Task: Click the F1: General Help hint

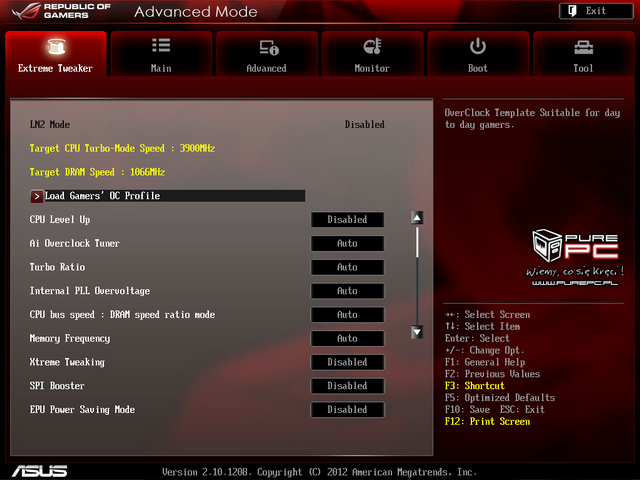Action: (485, 362)
